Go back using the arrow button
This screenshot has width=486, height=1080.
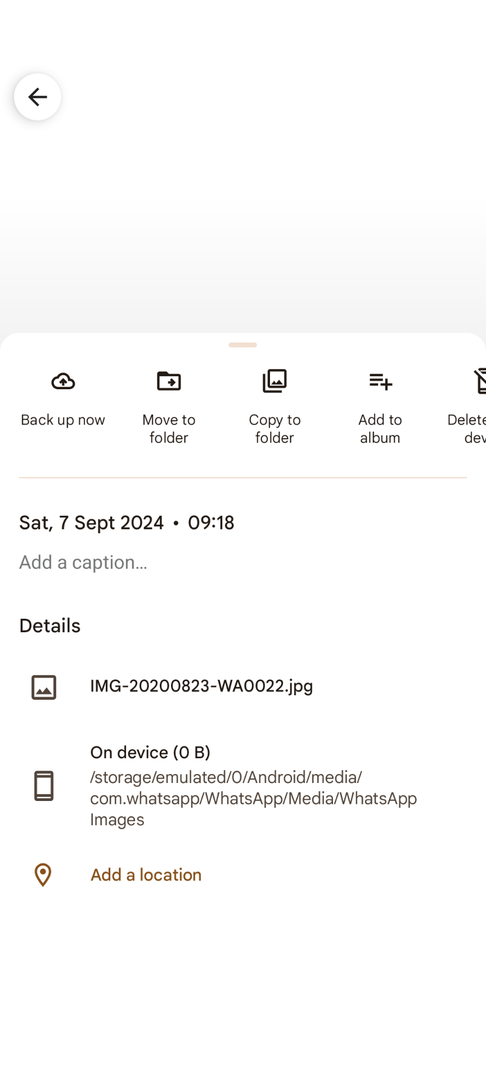click(x=37, y=97)
